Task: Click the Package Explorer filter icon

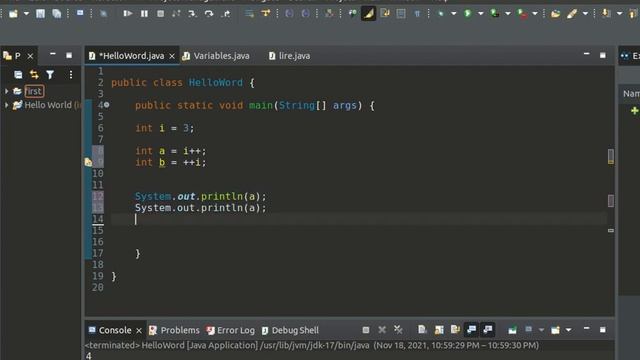Action: click(50, 75)
